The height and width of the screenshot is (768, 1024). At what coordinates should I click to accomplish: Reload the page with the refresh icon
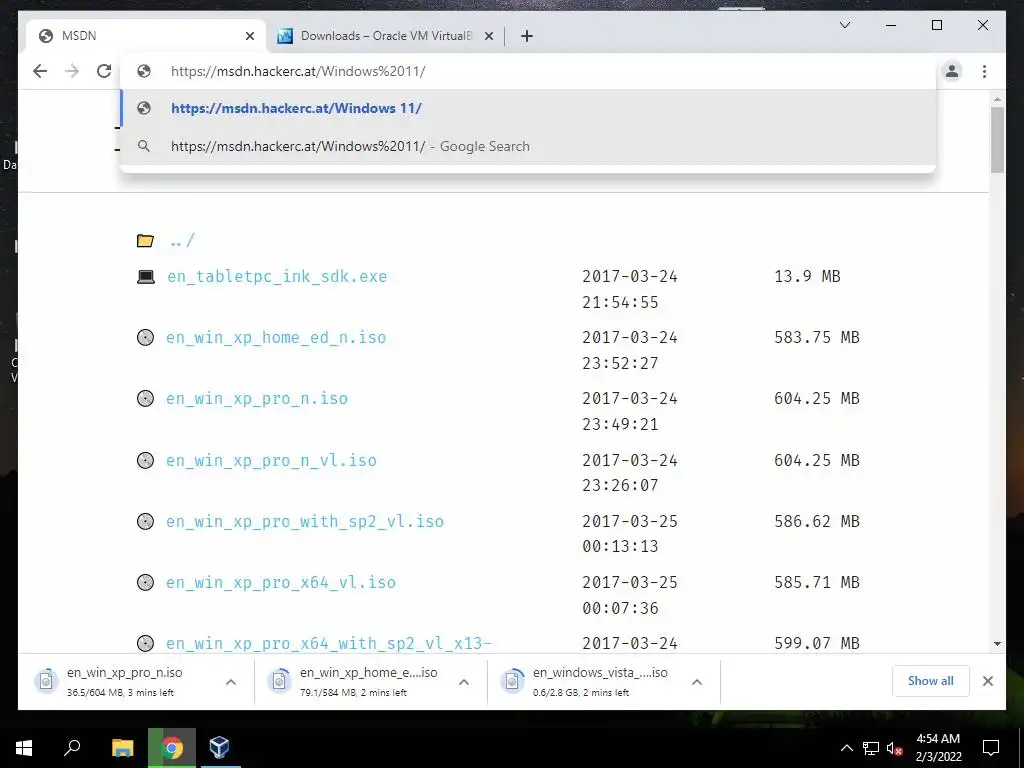click(104, 71)
